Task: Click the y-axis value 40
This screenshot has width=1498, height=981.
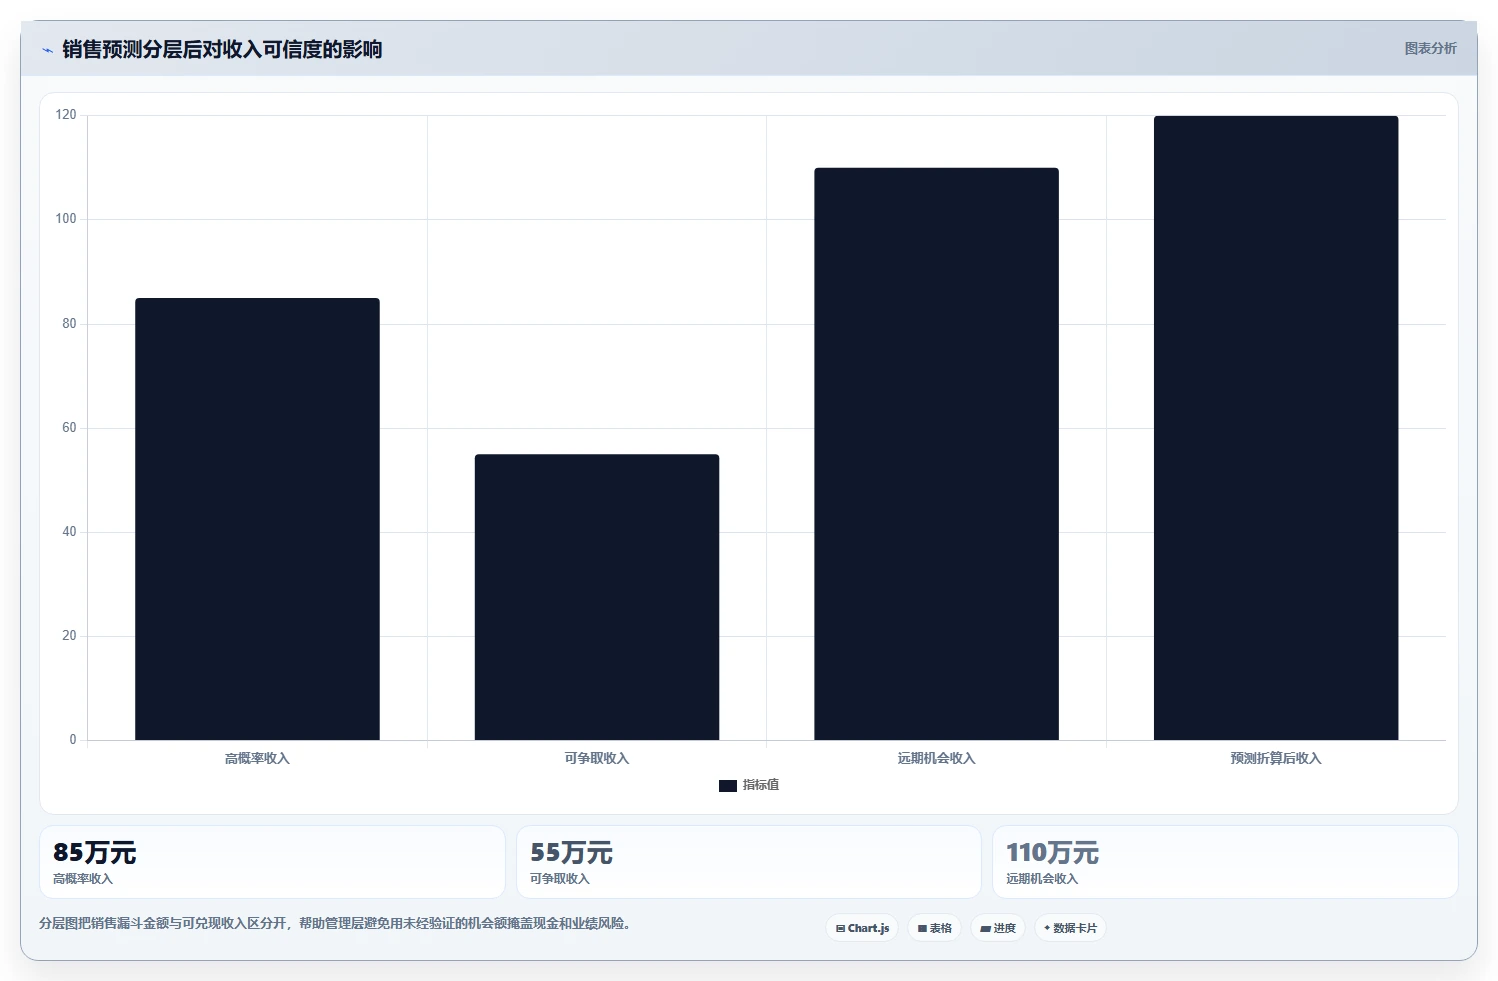Action: (69, 532)
